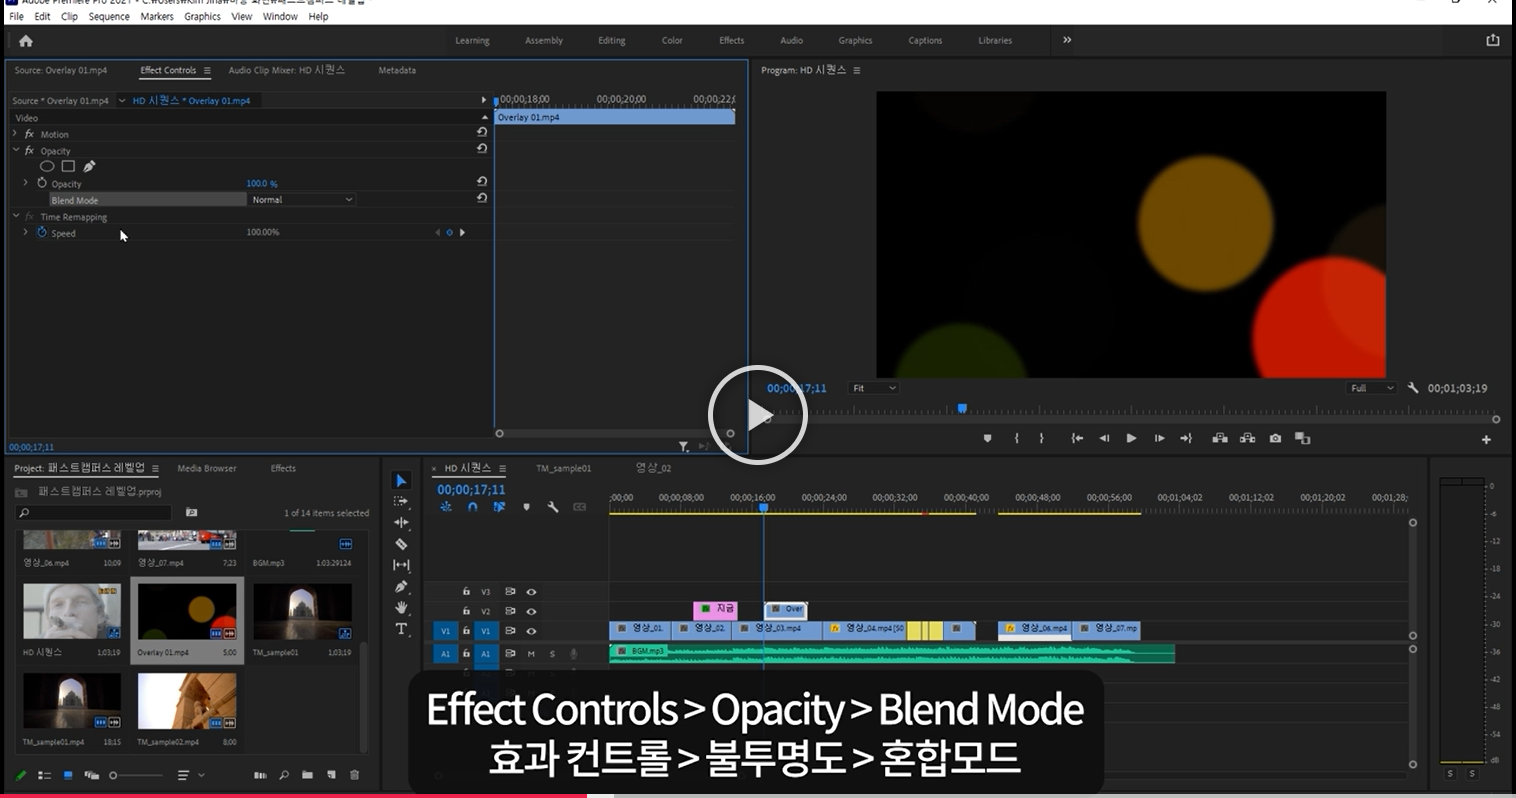Select the Type tool
Viewport: 1516px width, 798px height.
click(x=402, y=629)
